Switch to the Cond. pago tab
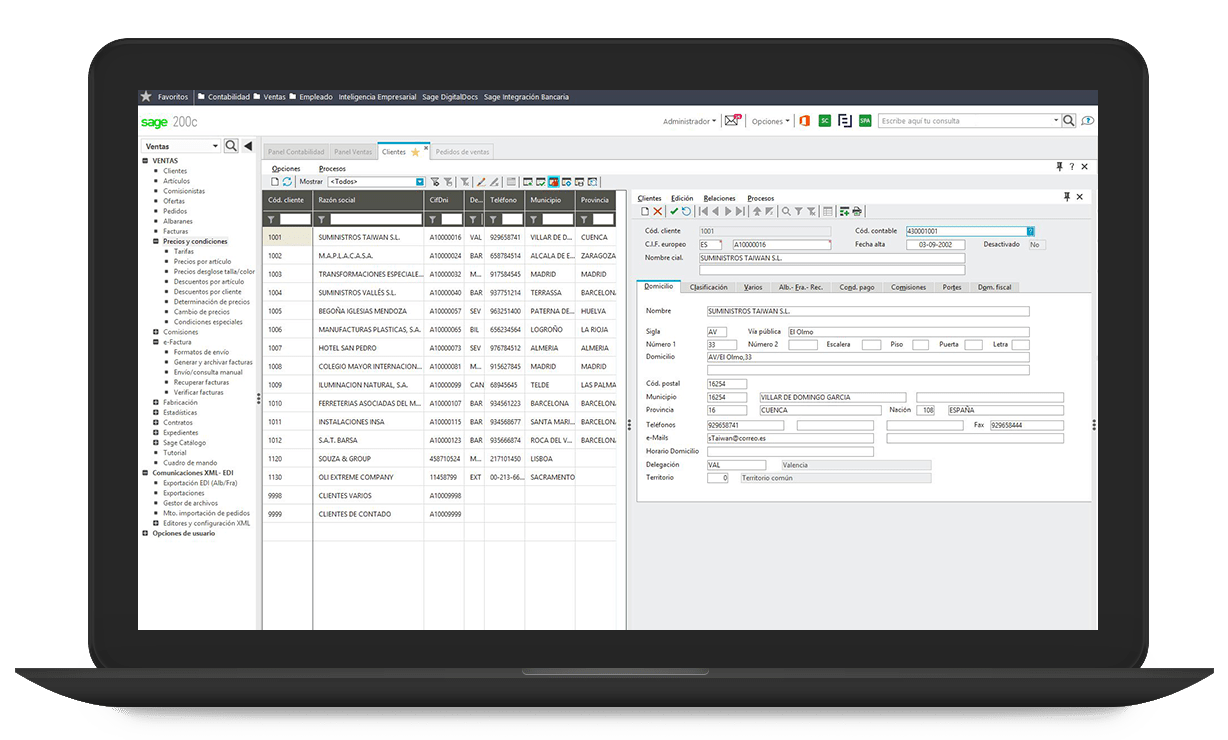Viewport: 1228px width, 740px height. tap(856, 287)
